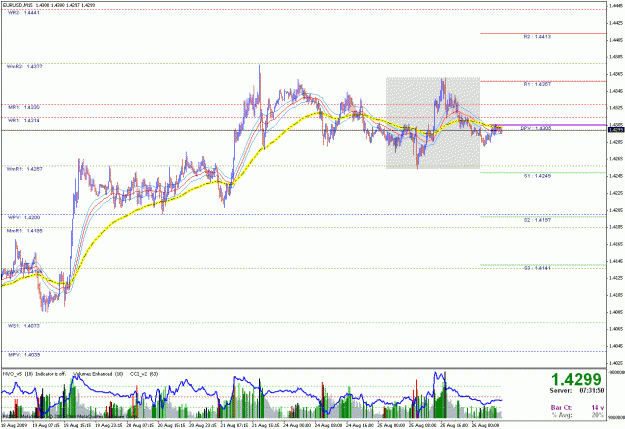Select the MmR1: 1.4185 level label

click(24, 231)
